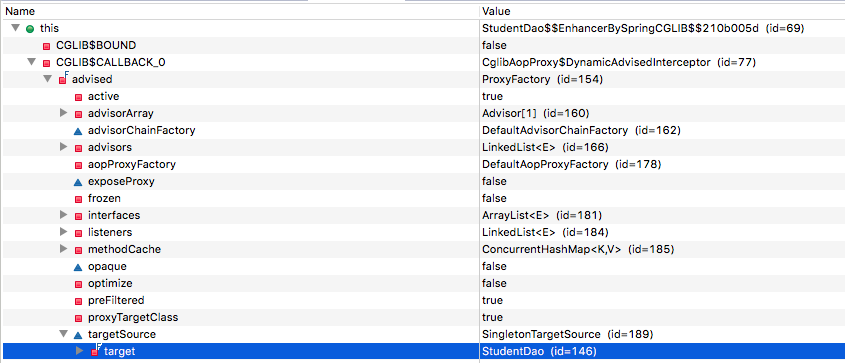Viewport: 845px width, 363px height.
Task: Select the frozen field name
Action: pyautogui.click(x=104, y=198)
